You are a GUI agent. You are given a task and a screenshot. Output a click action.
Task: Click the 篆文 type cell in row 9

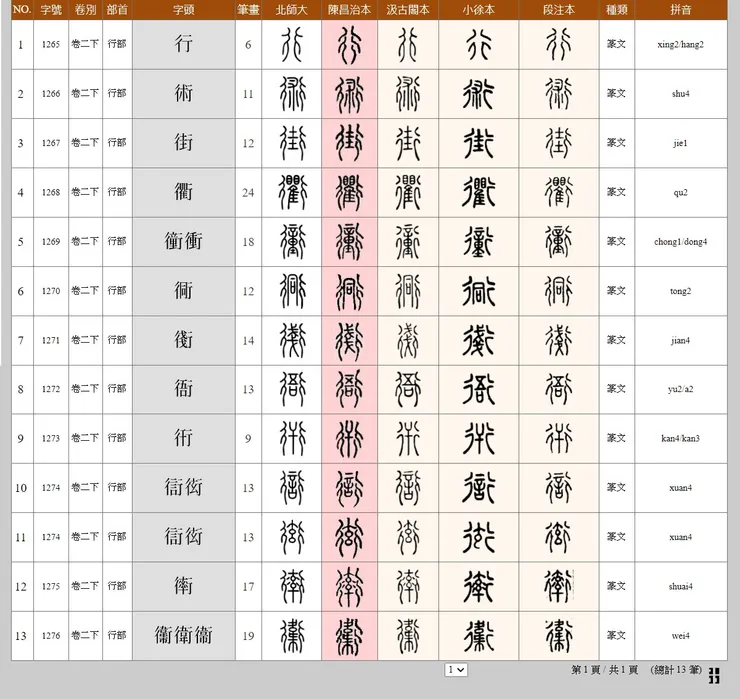(x=616, y=438)
